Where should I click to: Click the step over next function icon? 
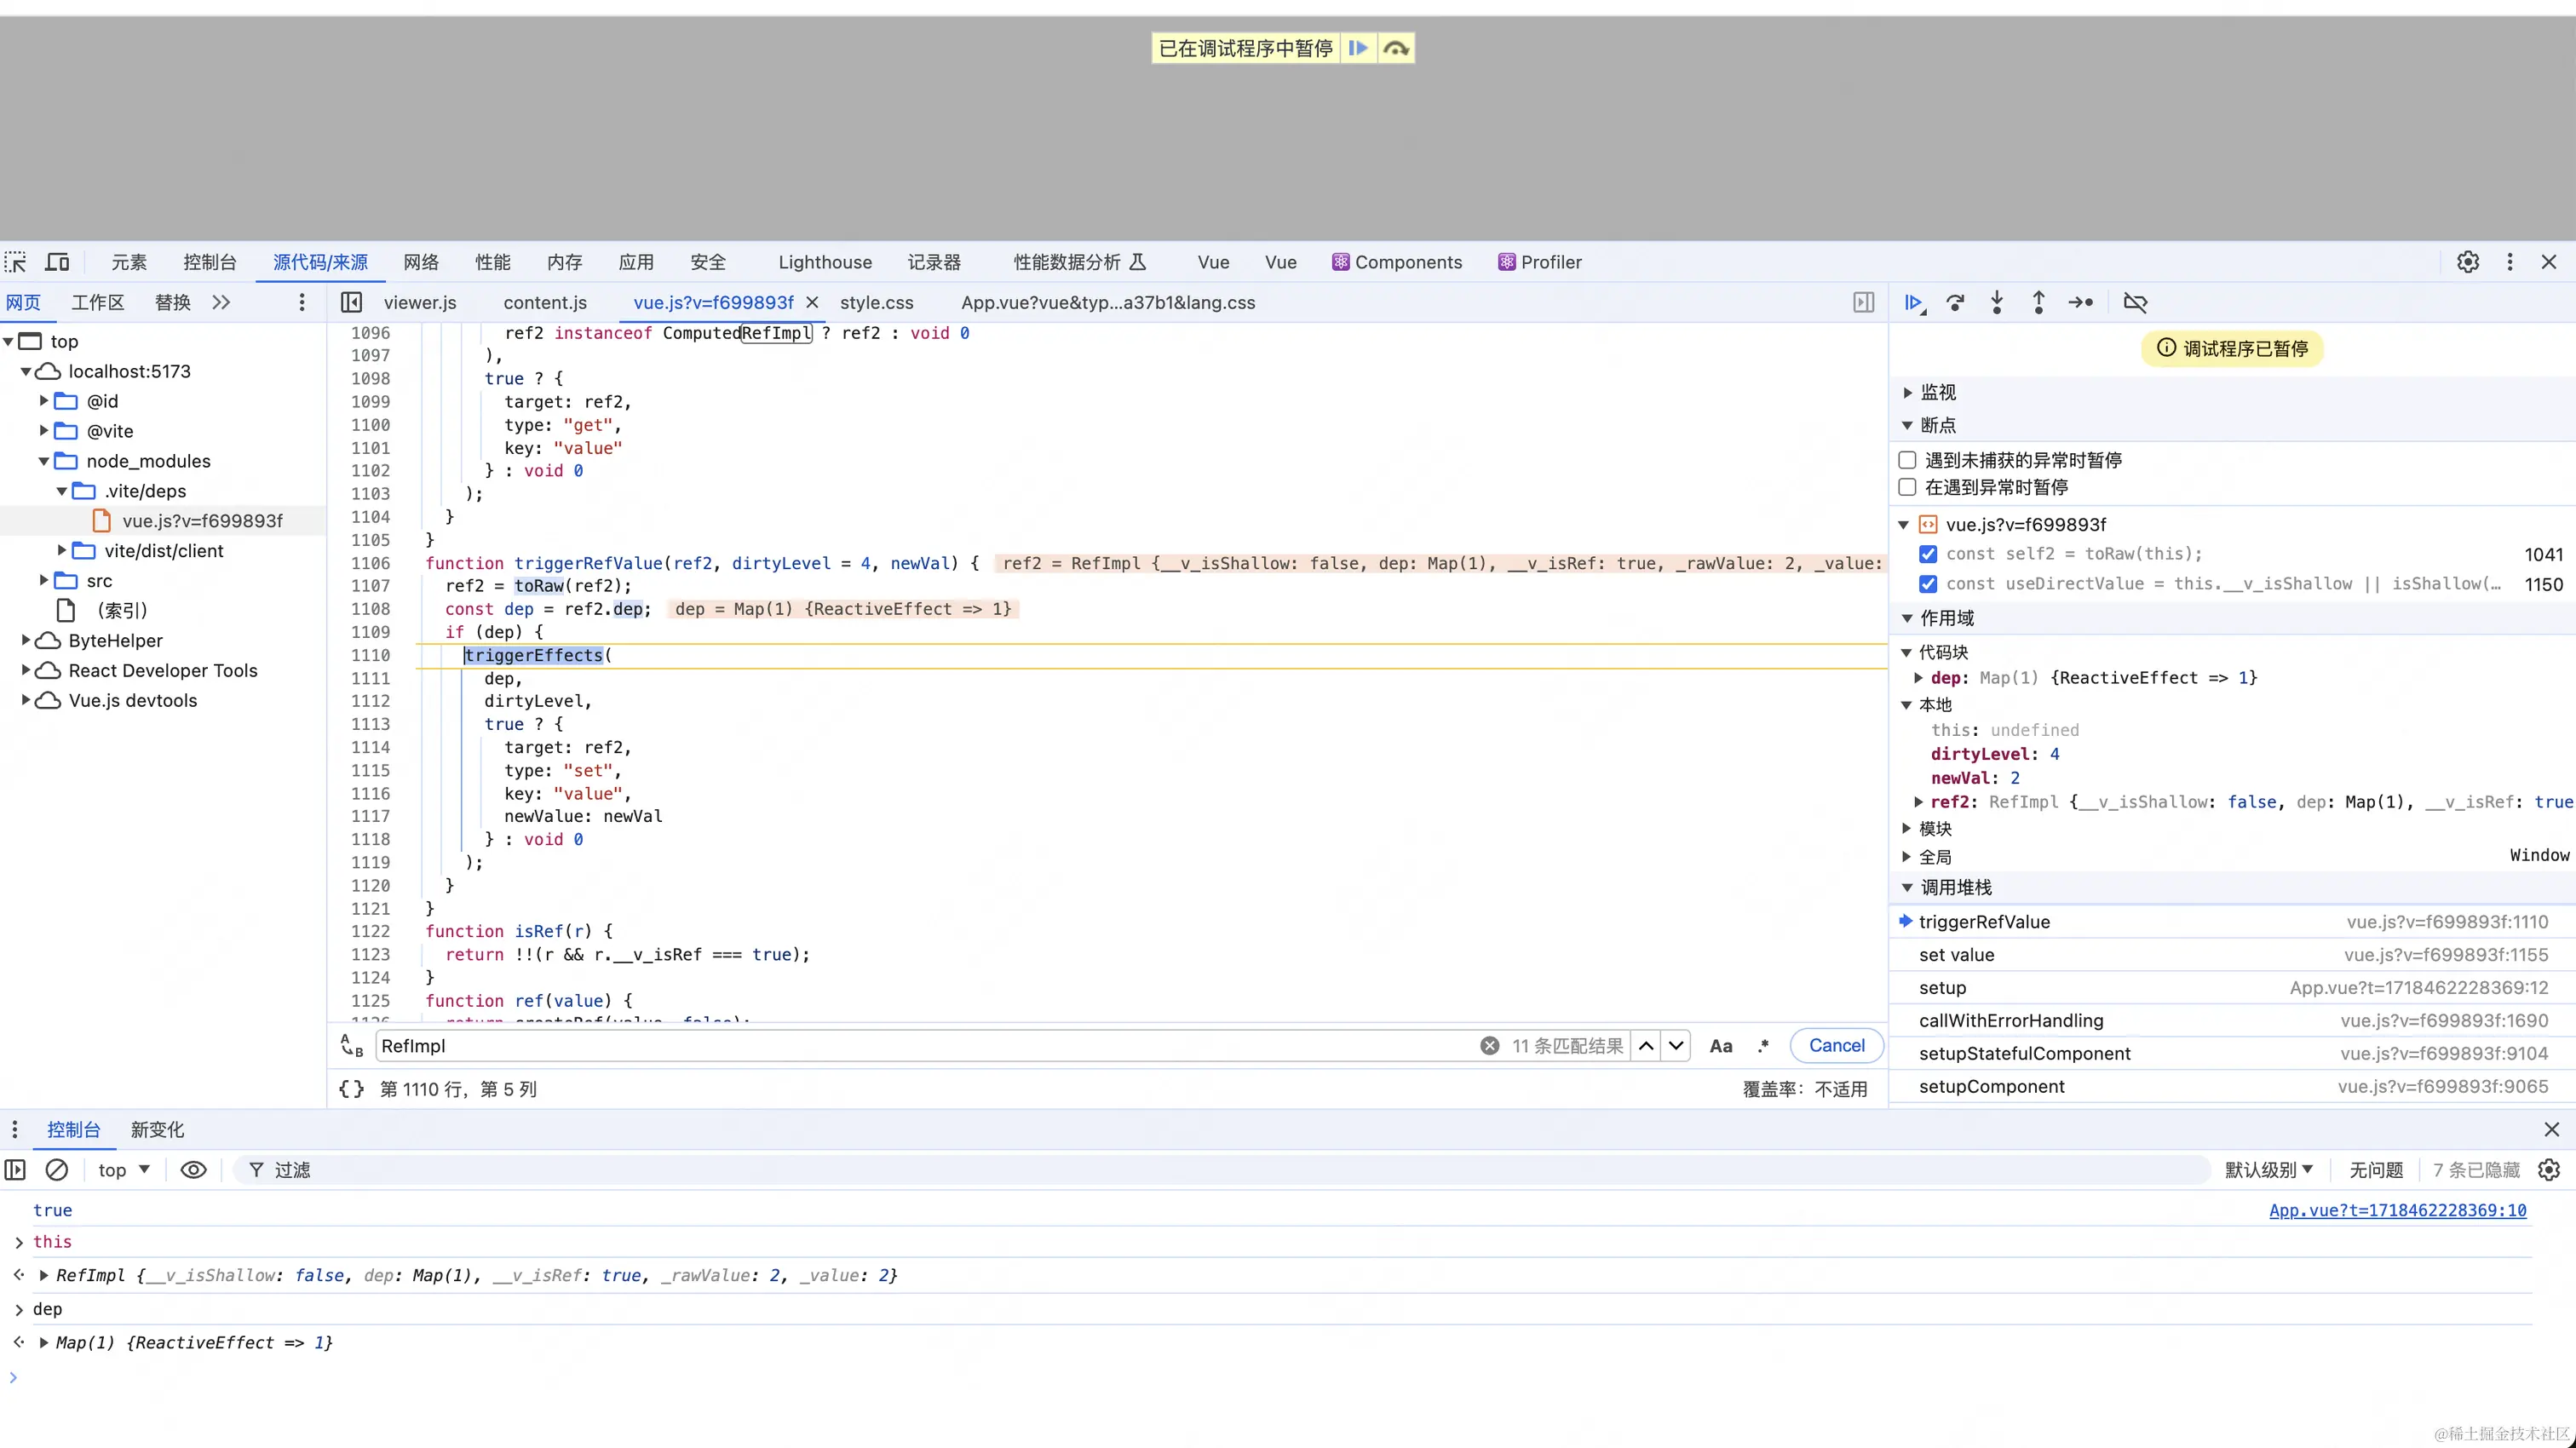click(x=1955, y=303)
